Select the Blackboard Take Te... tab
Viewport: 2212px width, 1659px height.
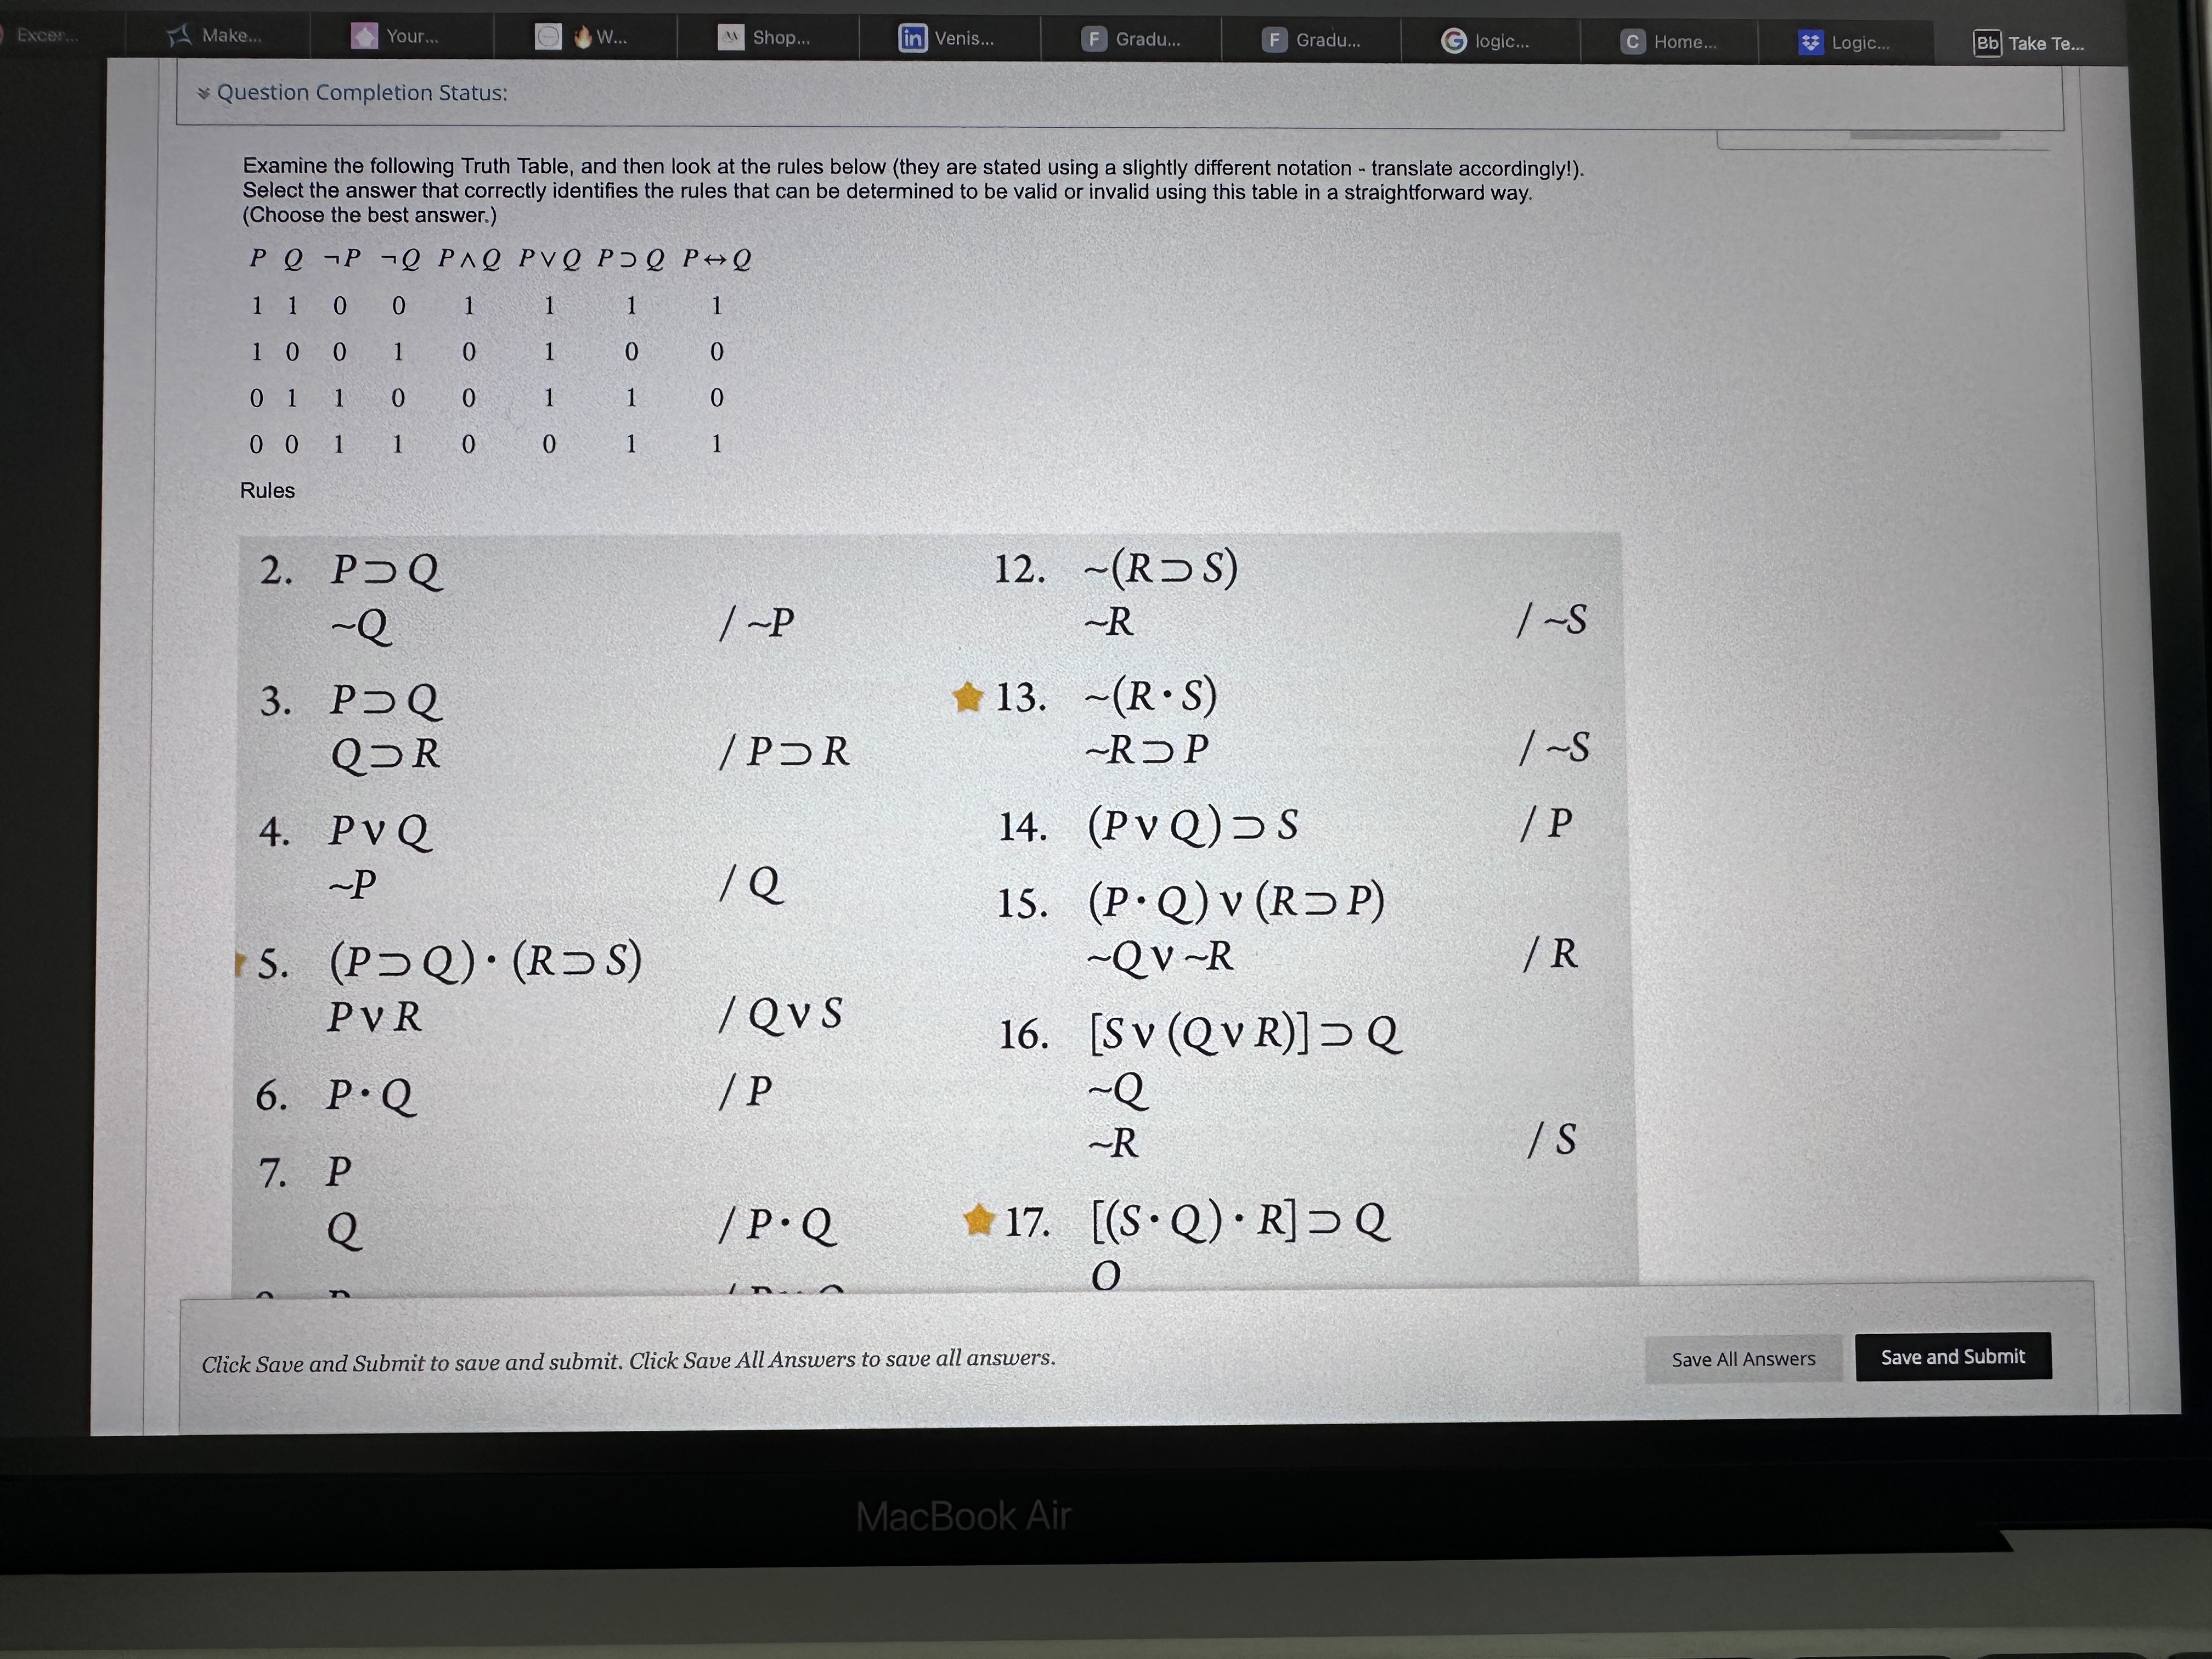(x=2030, y=44)
